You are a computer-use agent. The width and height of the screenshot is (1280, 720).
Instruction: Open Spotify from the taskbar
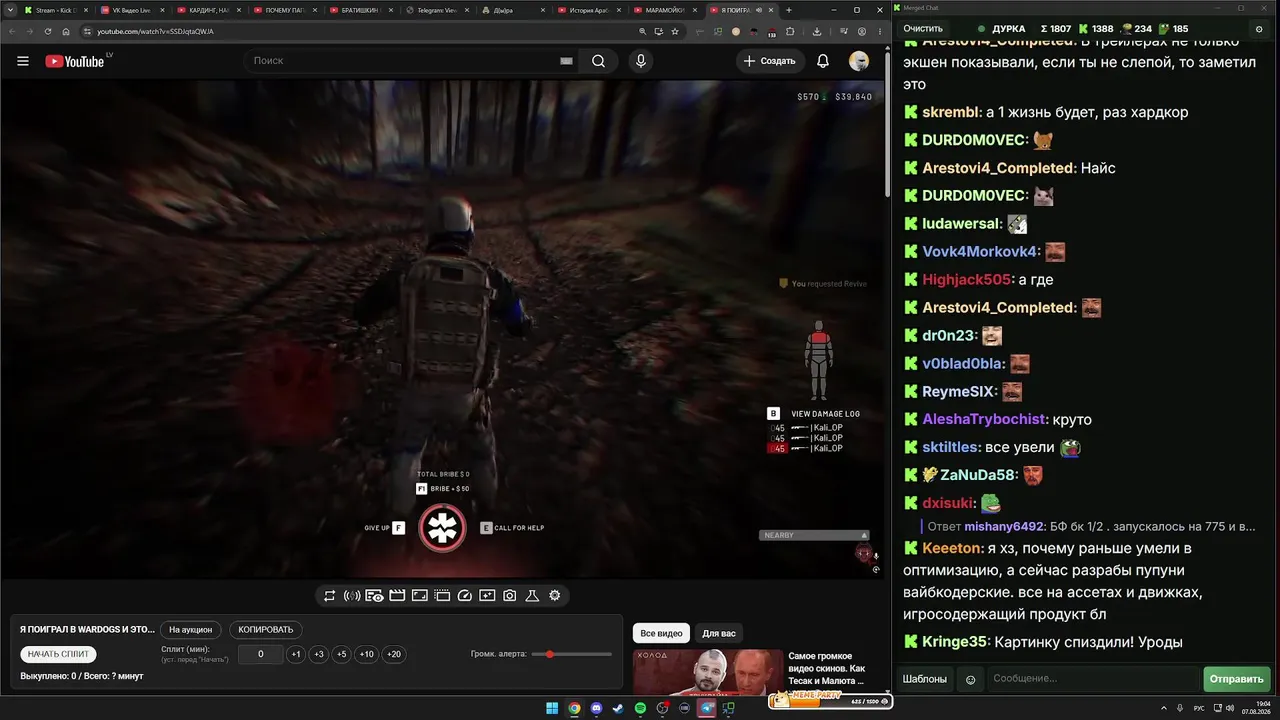coord(641,708)
